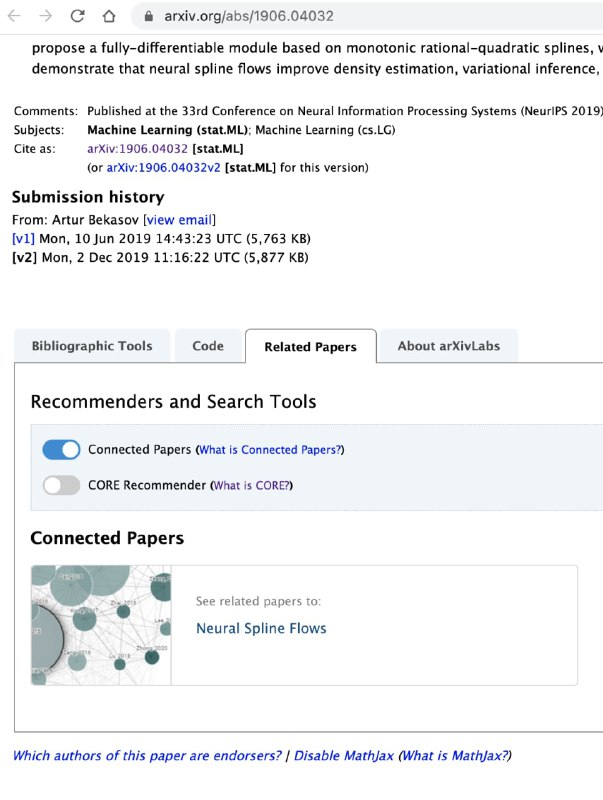The width and height of the screenshot is (603, 800).
Task: Disable the Connected Papers toggle
Action: click(60, 449)
